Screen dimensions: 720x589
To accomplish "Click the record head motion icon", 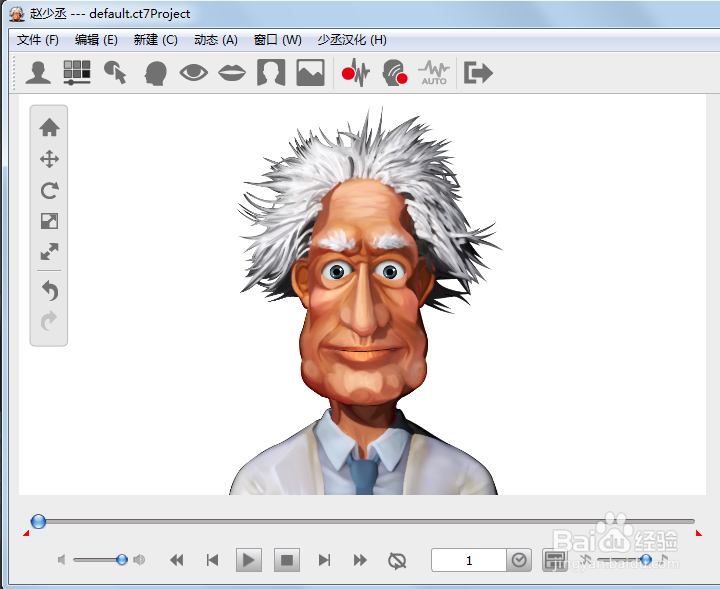I will point(394,73).
